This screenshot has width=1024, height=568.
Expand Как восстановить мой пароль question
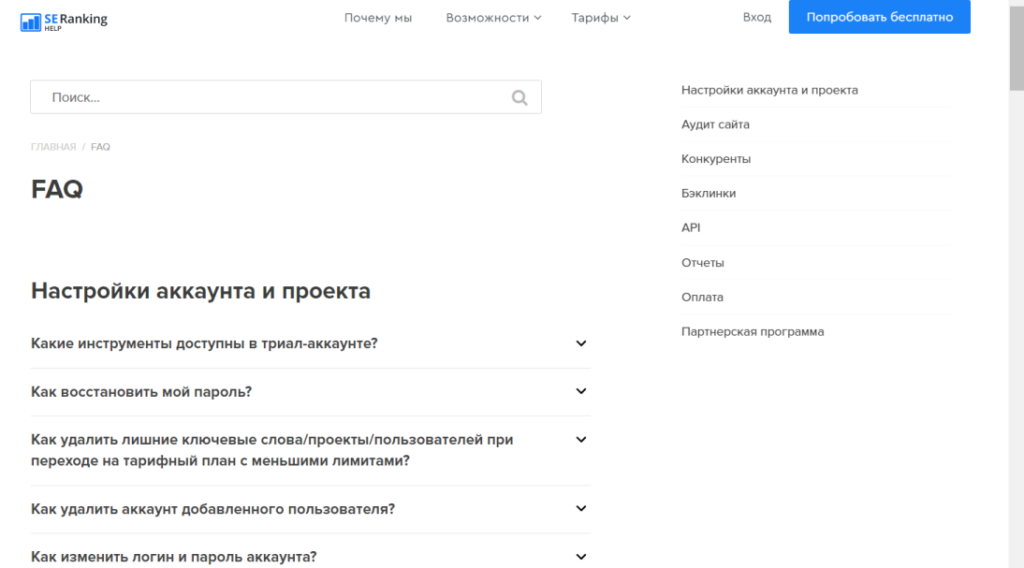click(310, 392)
